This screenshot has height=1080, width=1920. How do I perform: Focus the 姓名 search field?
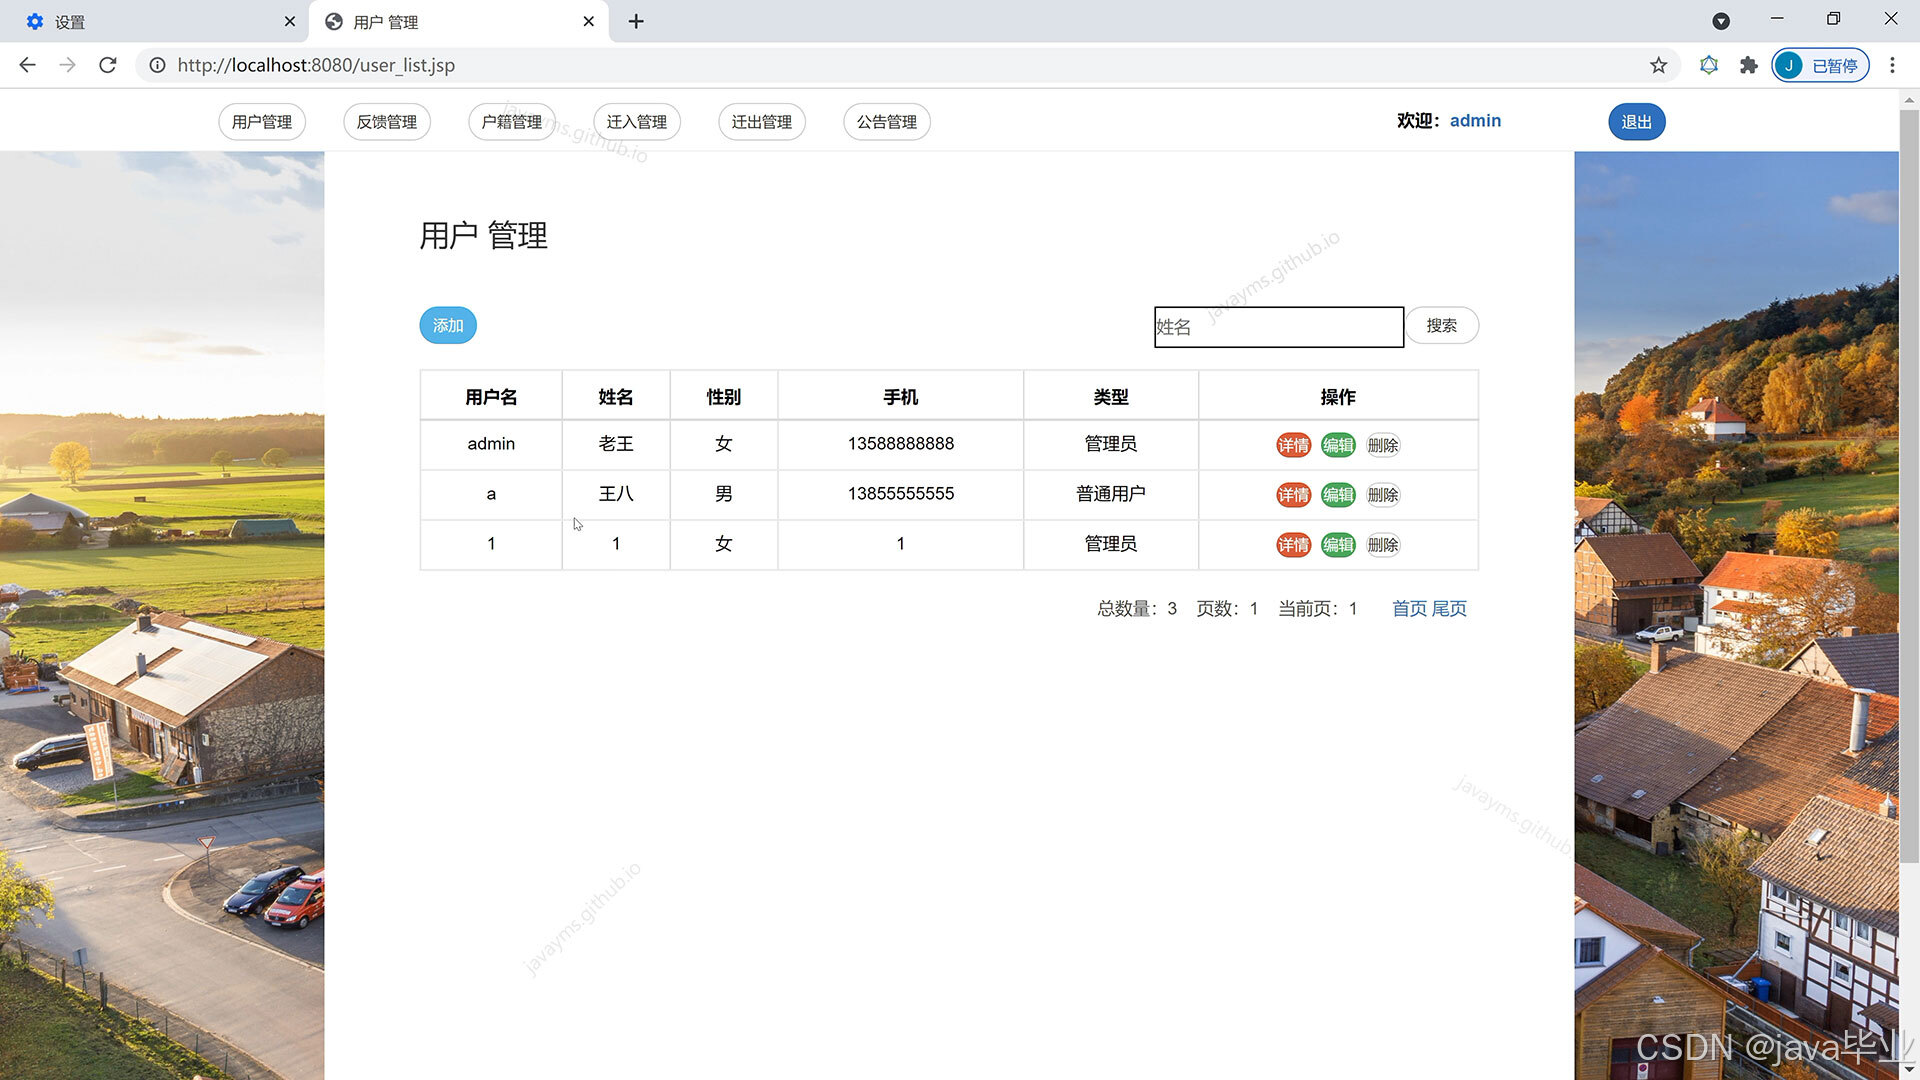1279,327
